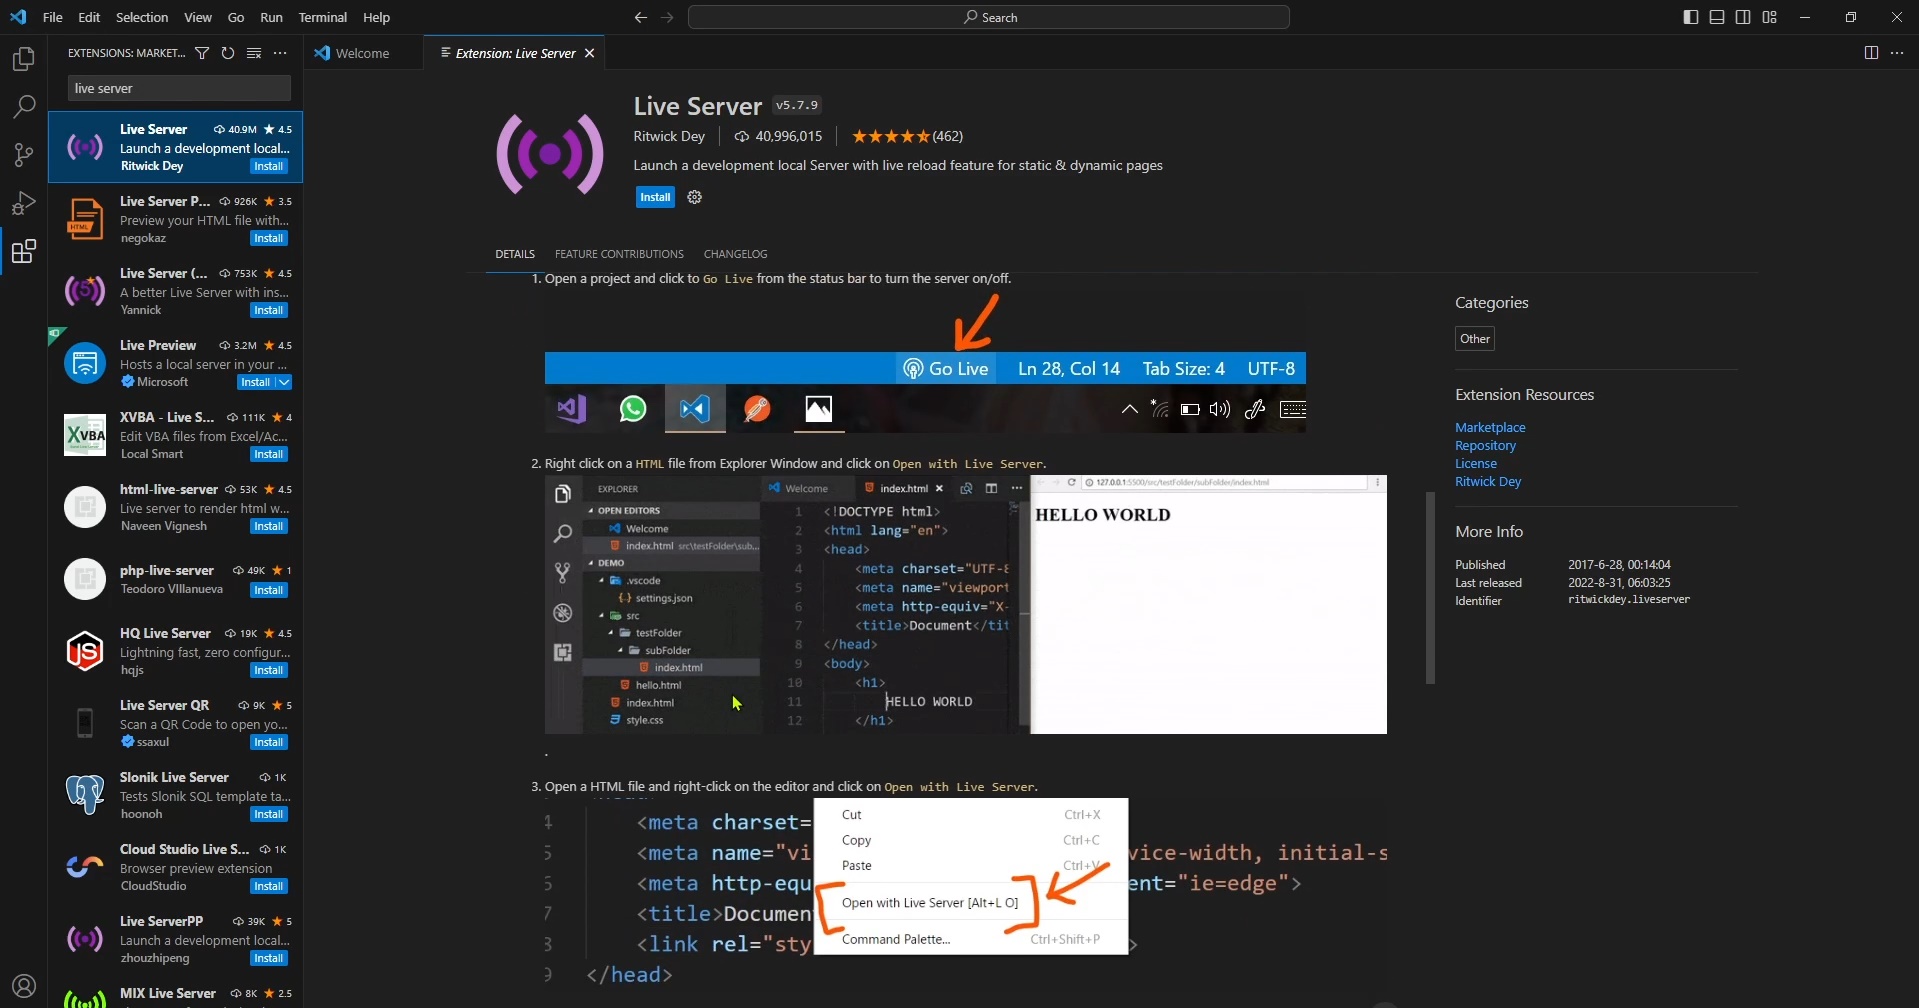This screenshot has height=1008, width=1919.
Task: Open Source Control view icon
Action: (24, 154)
